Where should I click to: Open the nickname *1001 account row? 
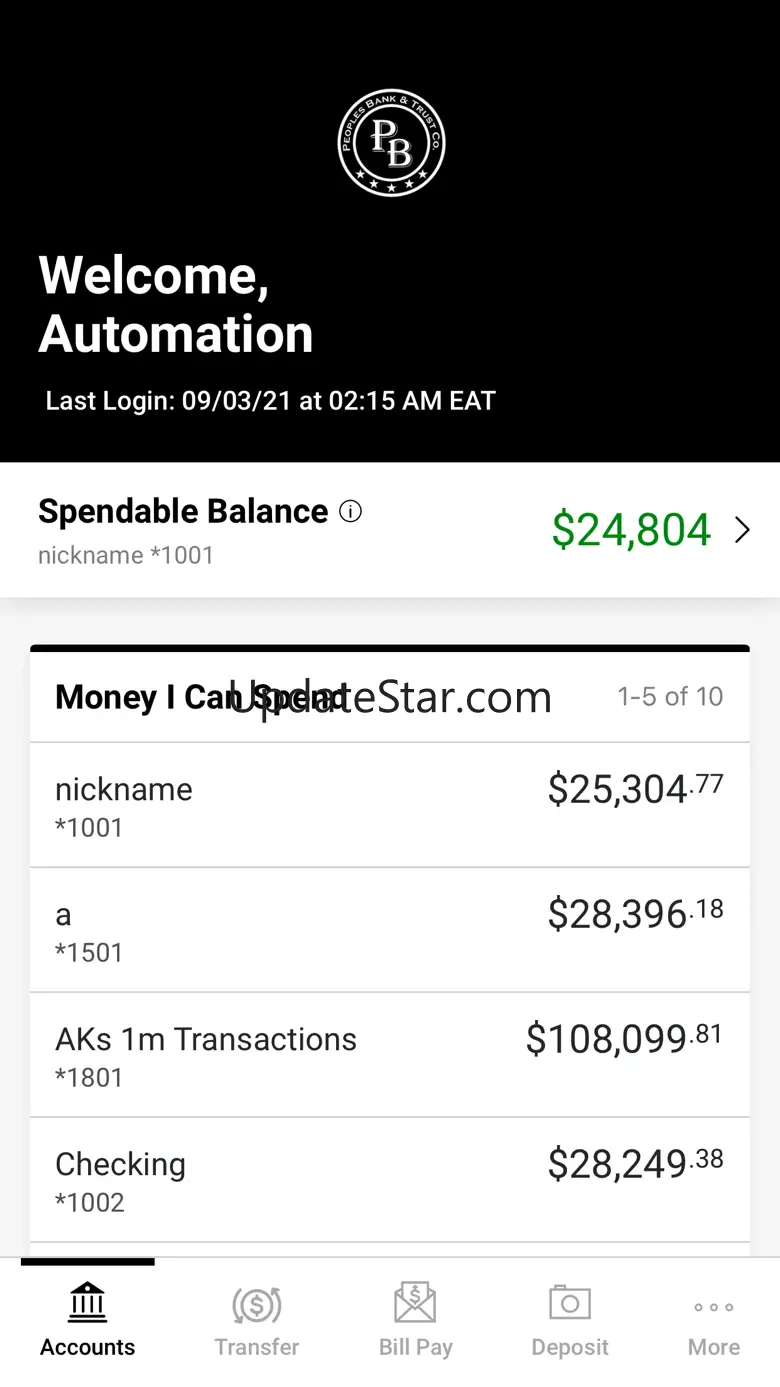tap(390, 805)
